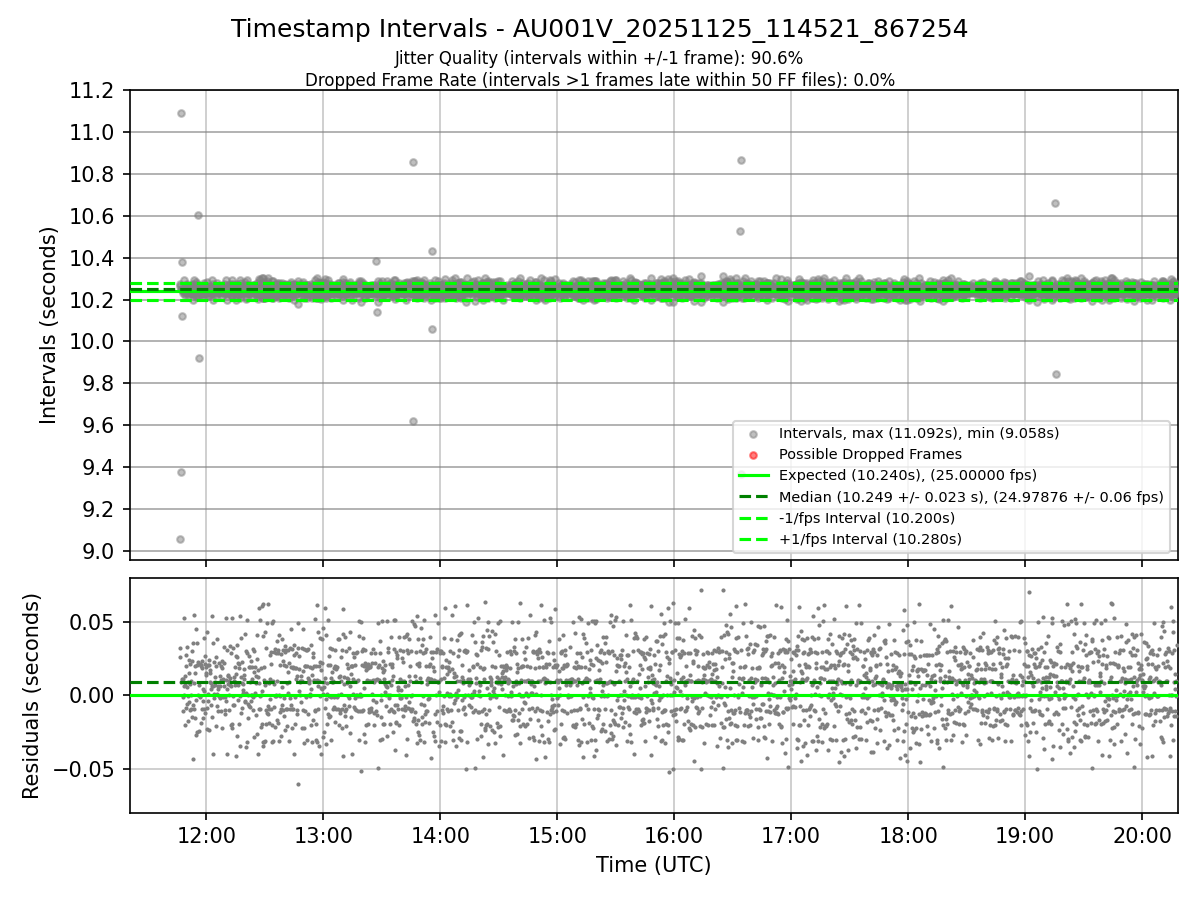Click the '13:00' x-axis tick label
The width and height of the screenshot is (1200, 900).
click(x=323, y=836)
